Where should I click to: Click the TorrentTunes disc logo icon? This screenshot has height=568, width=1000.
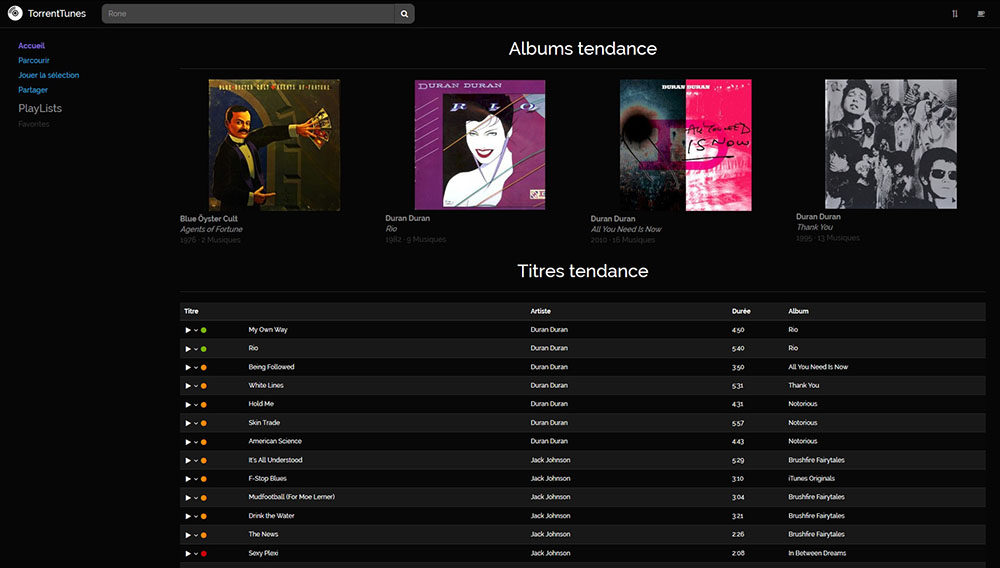15,13
